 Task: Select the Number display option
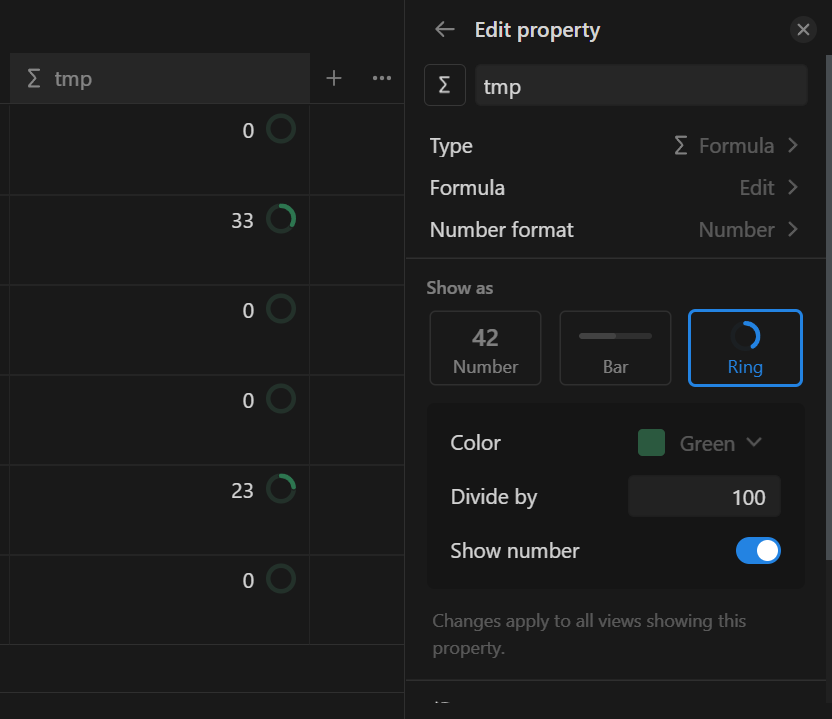(486, 348)
